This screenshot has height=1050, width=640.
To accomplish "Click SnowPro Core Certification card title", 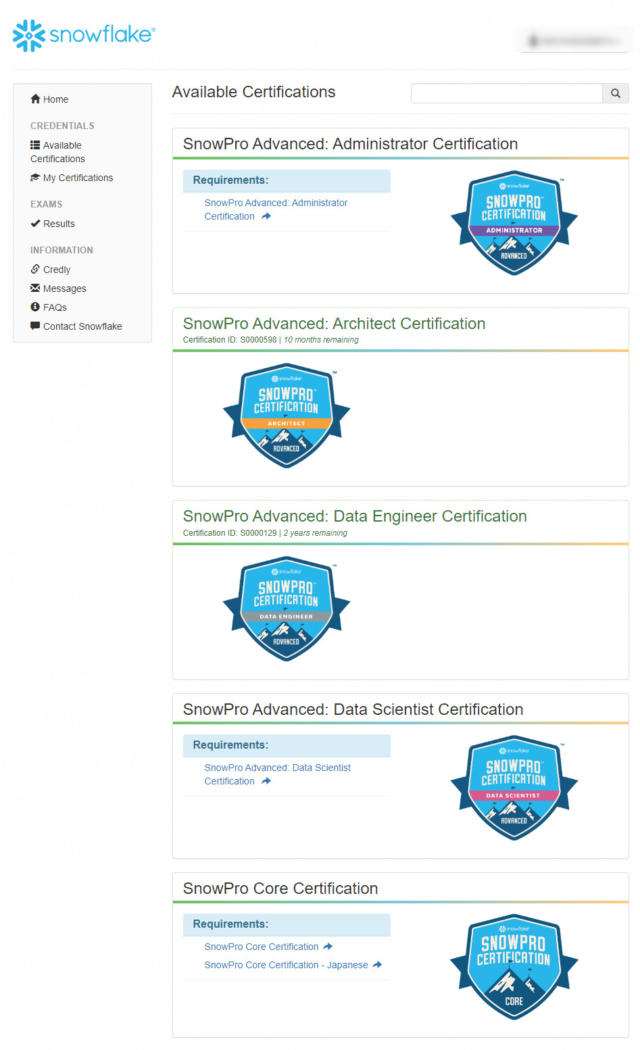I will click(281, 889).
